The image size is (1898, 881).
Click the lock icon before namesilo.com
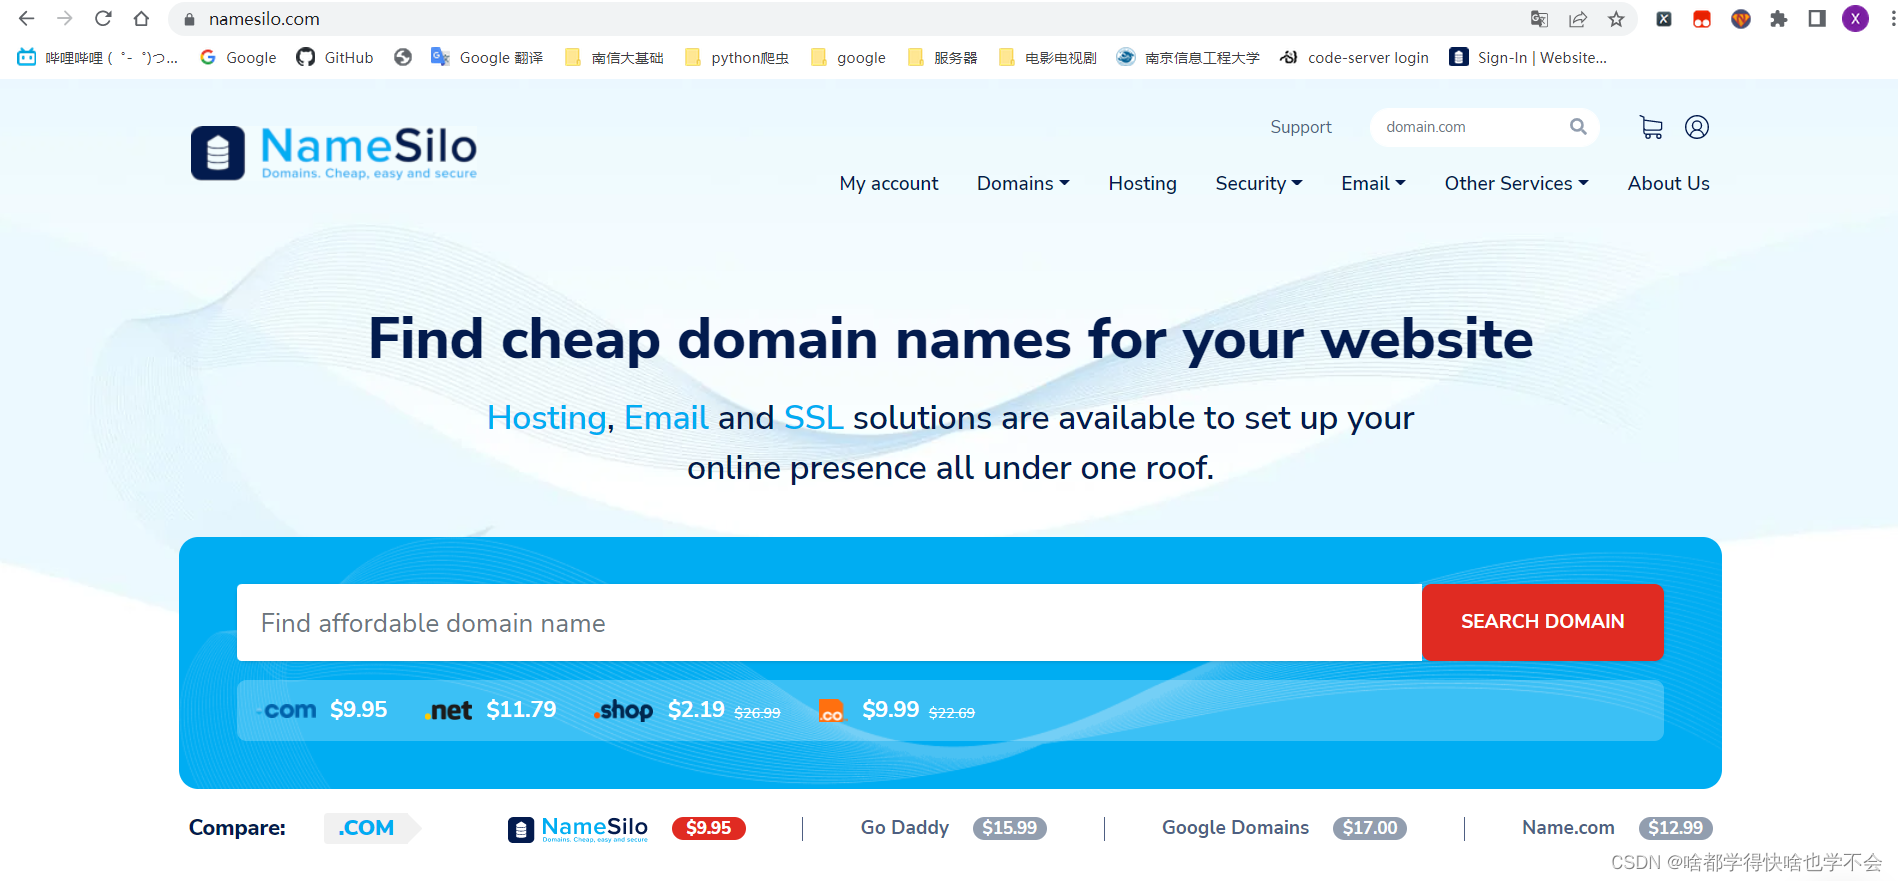click(x=189, y=19)
